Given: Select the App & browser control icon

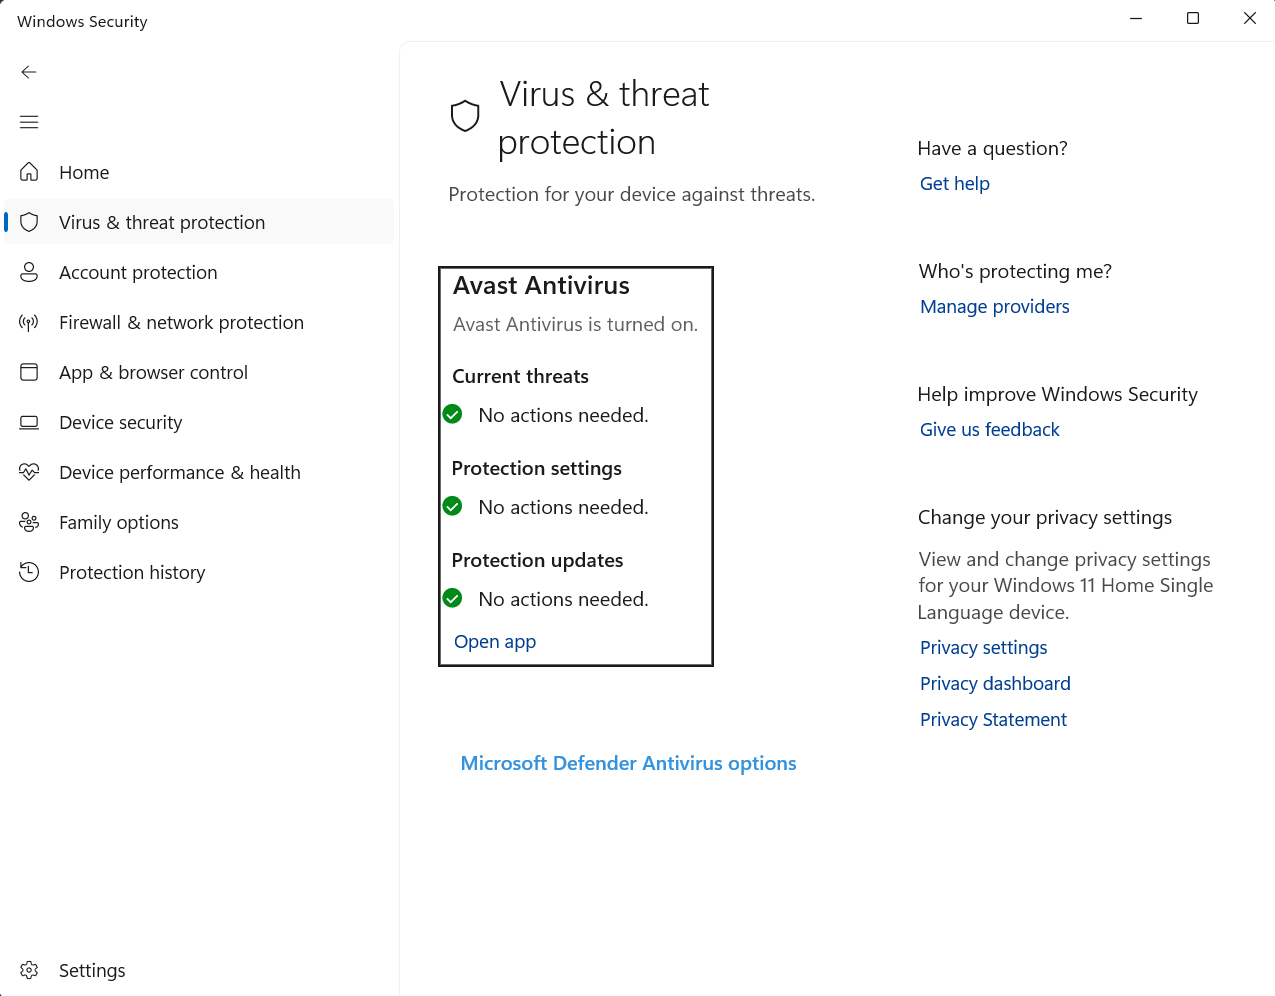Looking at the screenshot, I should pos(29,372).
